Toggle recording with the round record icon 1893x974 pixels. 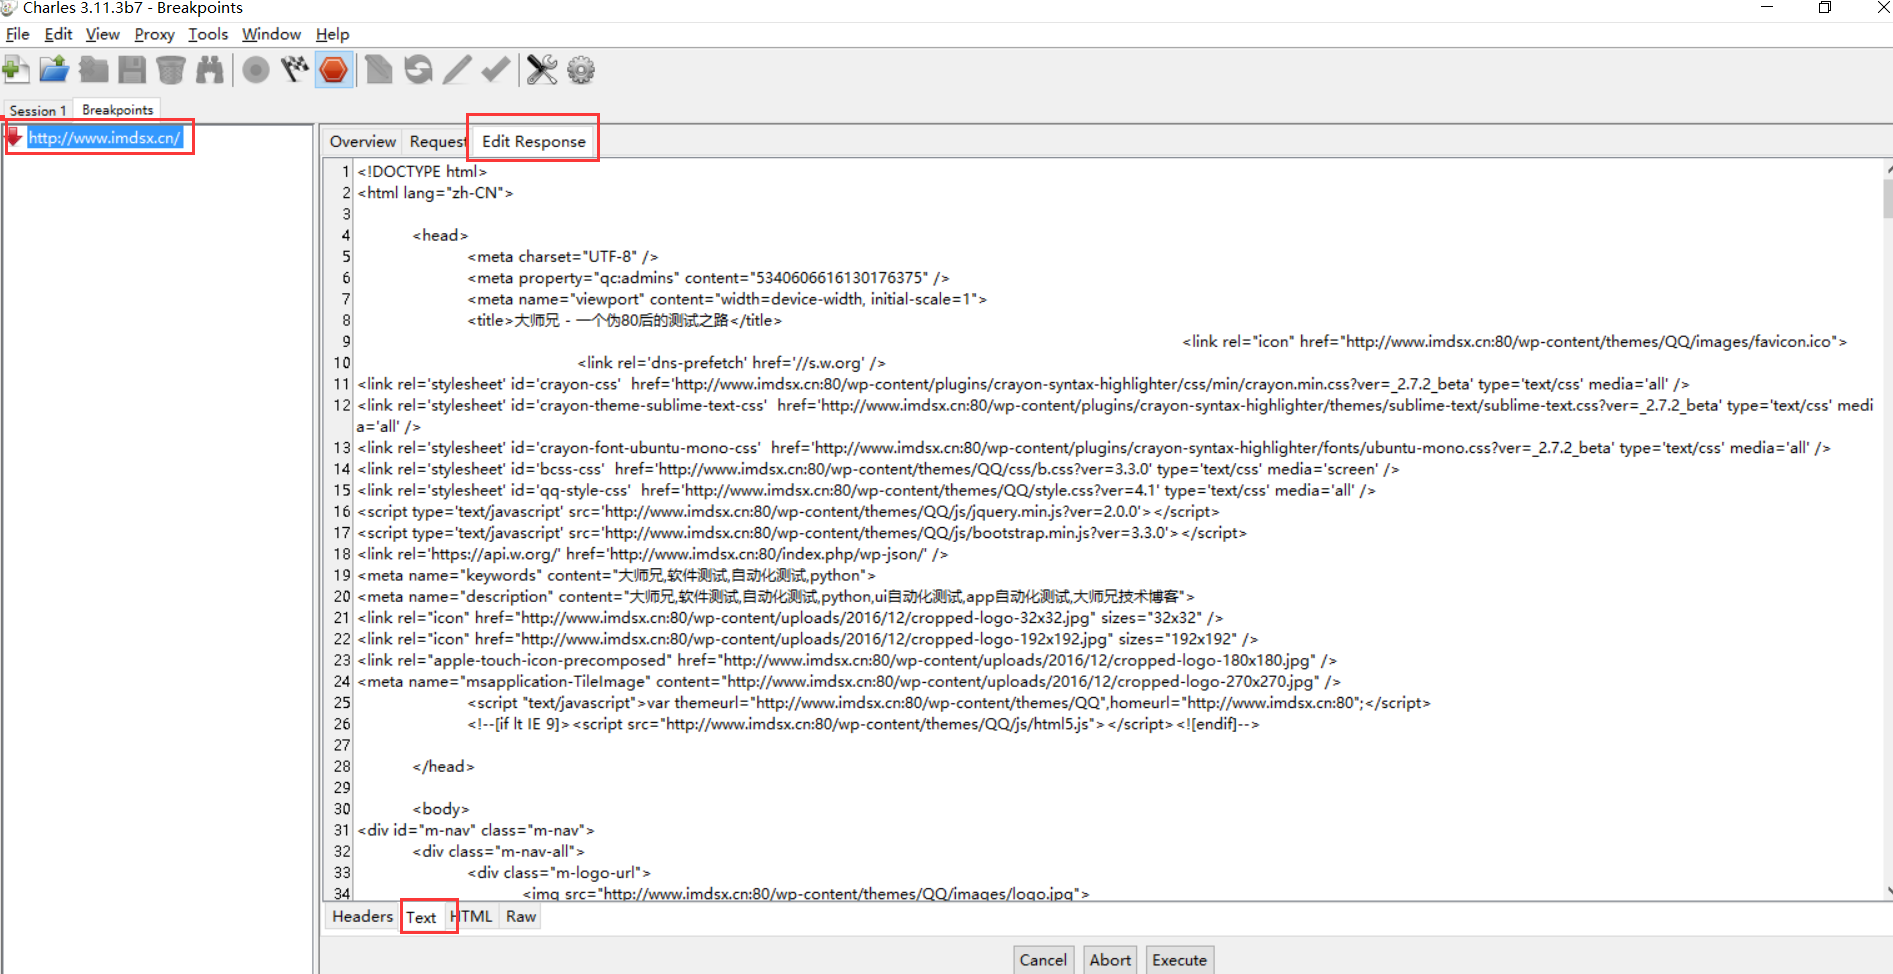click(256, 70)
